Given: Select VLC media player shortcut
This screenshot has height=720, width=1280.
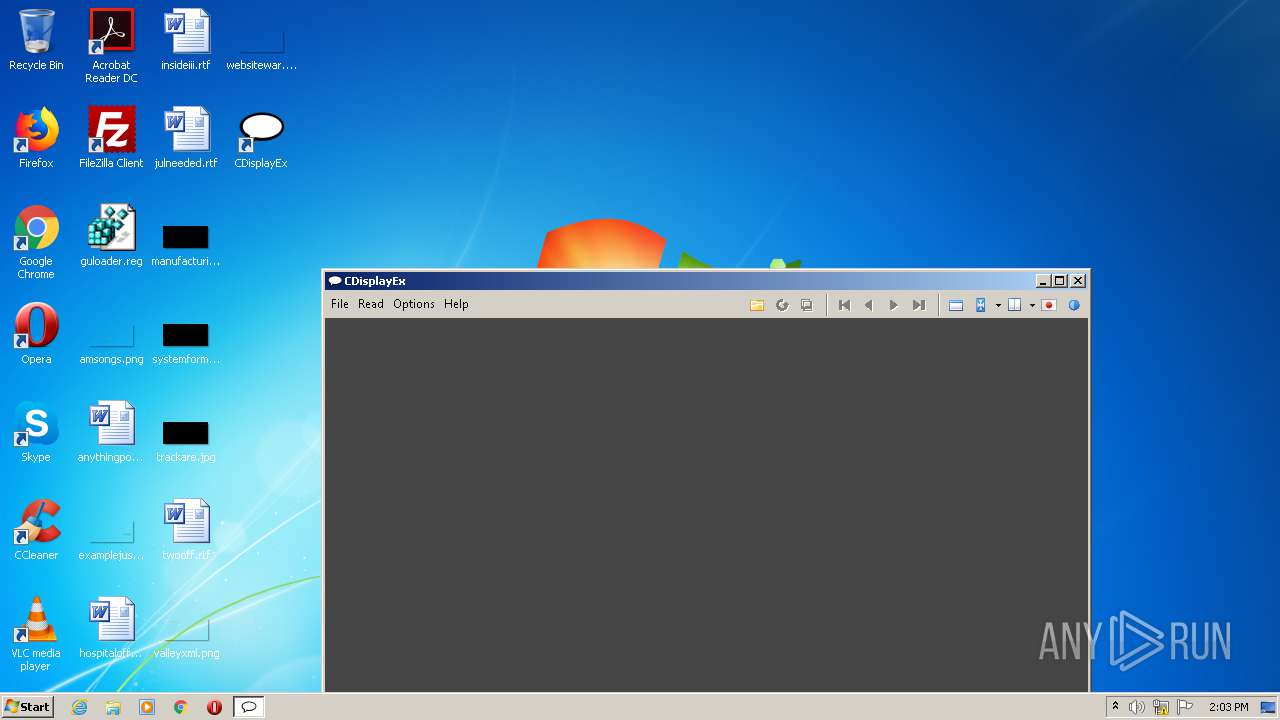Looking at the screenshot, I should click(x=36, y=634).
